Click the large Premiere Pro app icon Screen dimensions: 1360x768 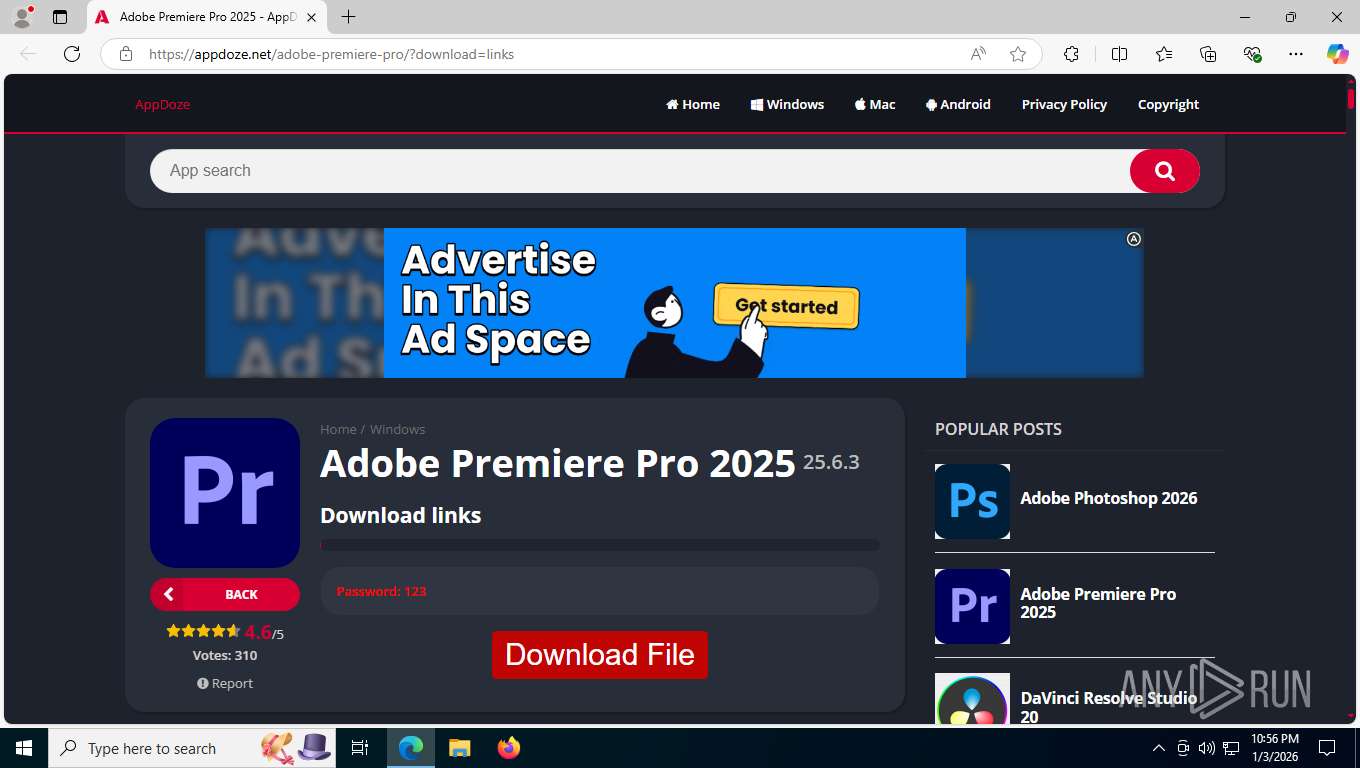[225, 493]
